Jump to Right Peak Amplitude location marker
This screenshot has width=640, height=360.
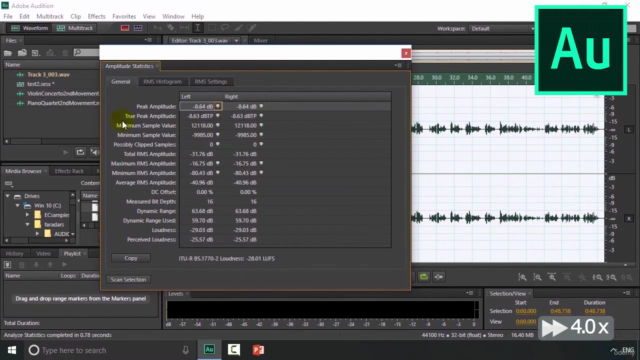coord(261,106)
